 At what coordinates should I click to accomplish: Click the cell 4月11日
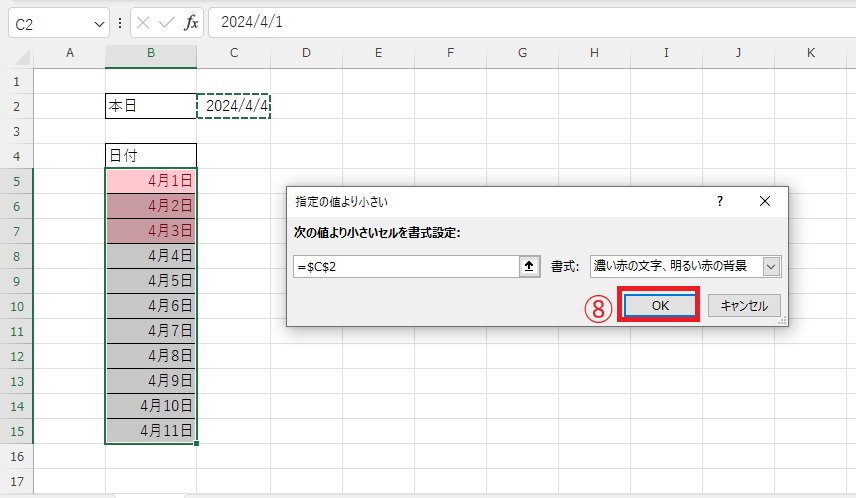pyautogui.click(x=151, y=431)
